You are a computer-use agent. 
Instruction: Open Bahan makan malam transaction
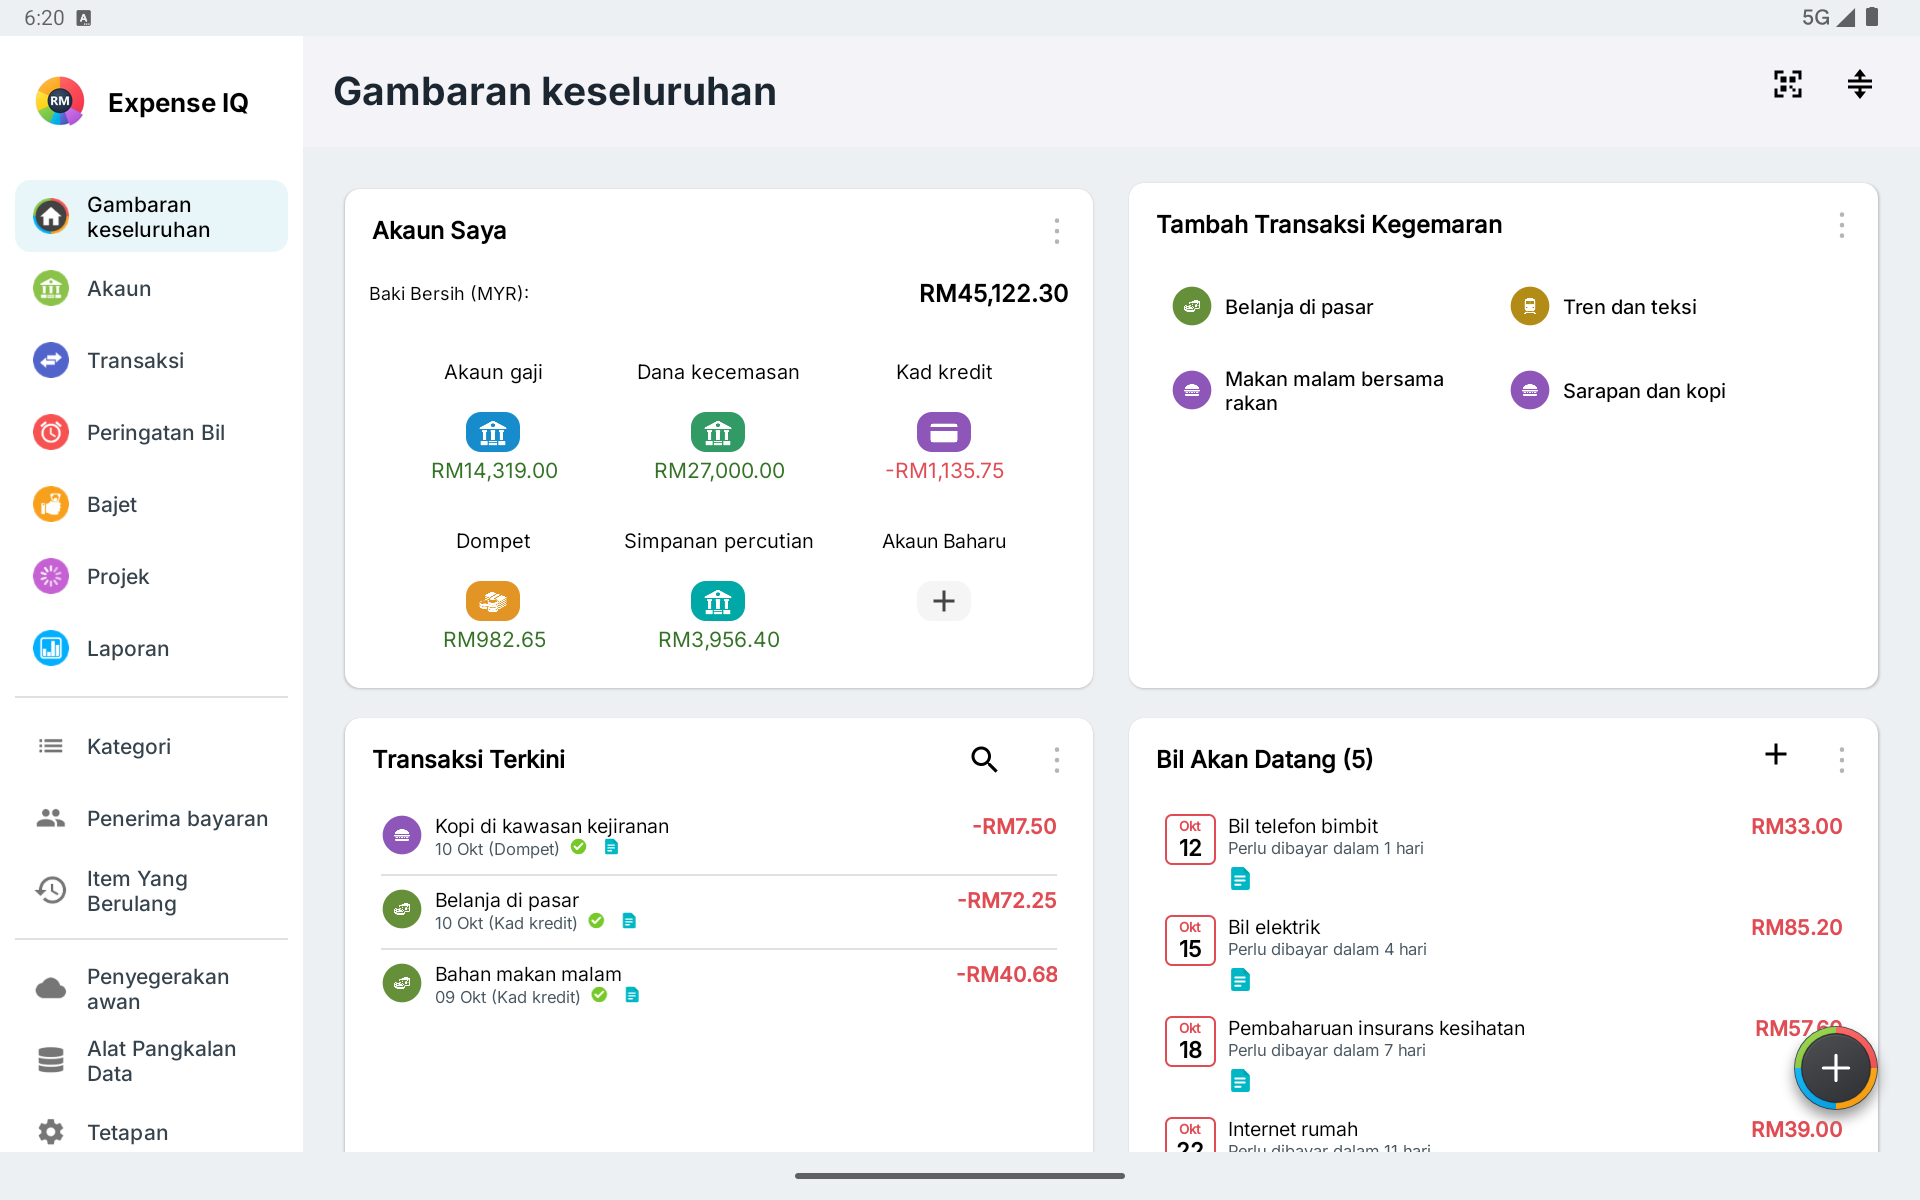coord(718,985)
